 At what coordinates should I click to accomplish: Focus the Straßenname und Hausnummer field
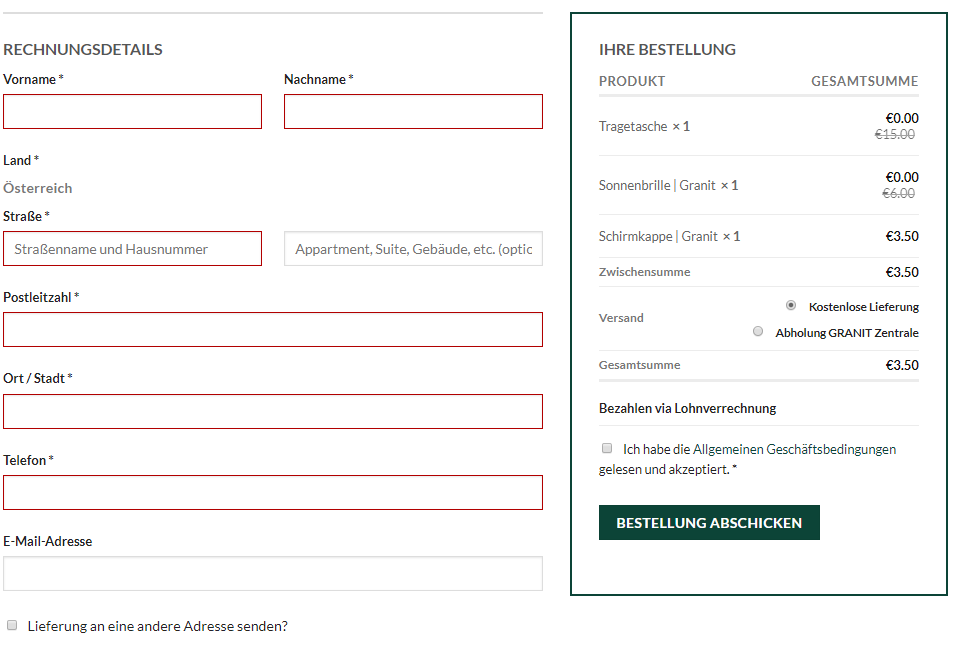132,249
